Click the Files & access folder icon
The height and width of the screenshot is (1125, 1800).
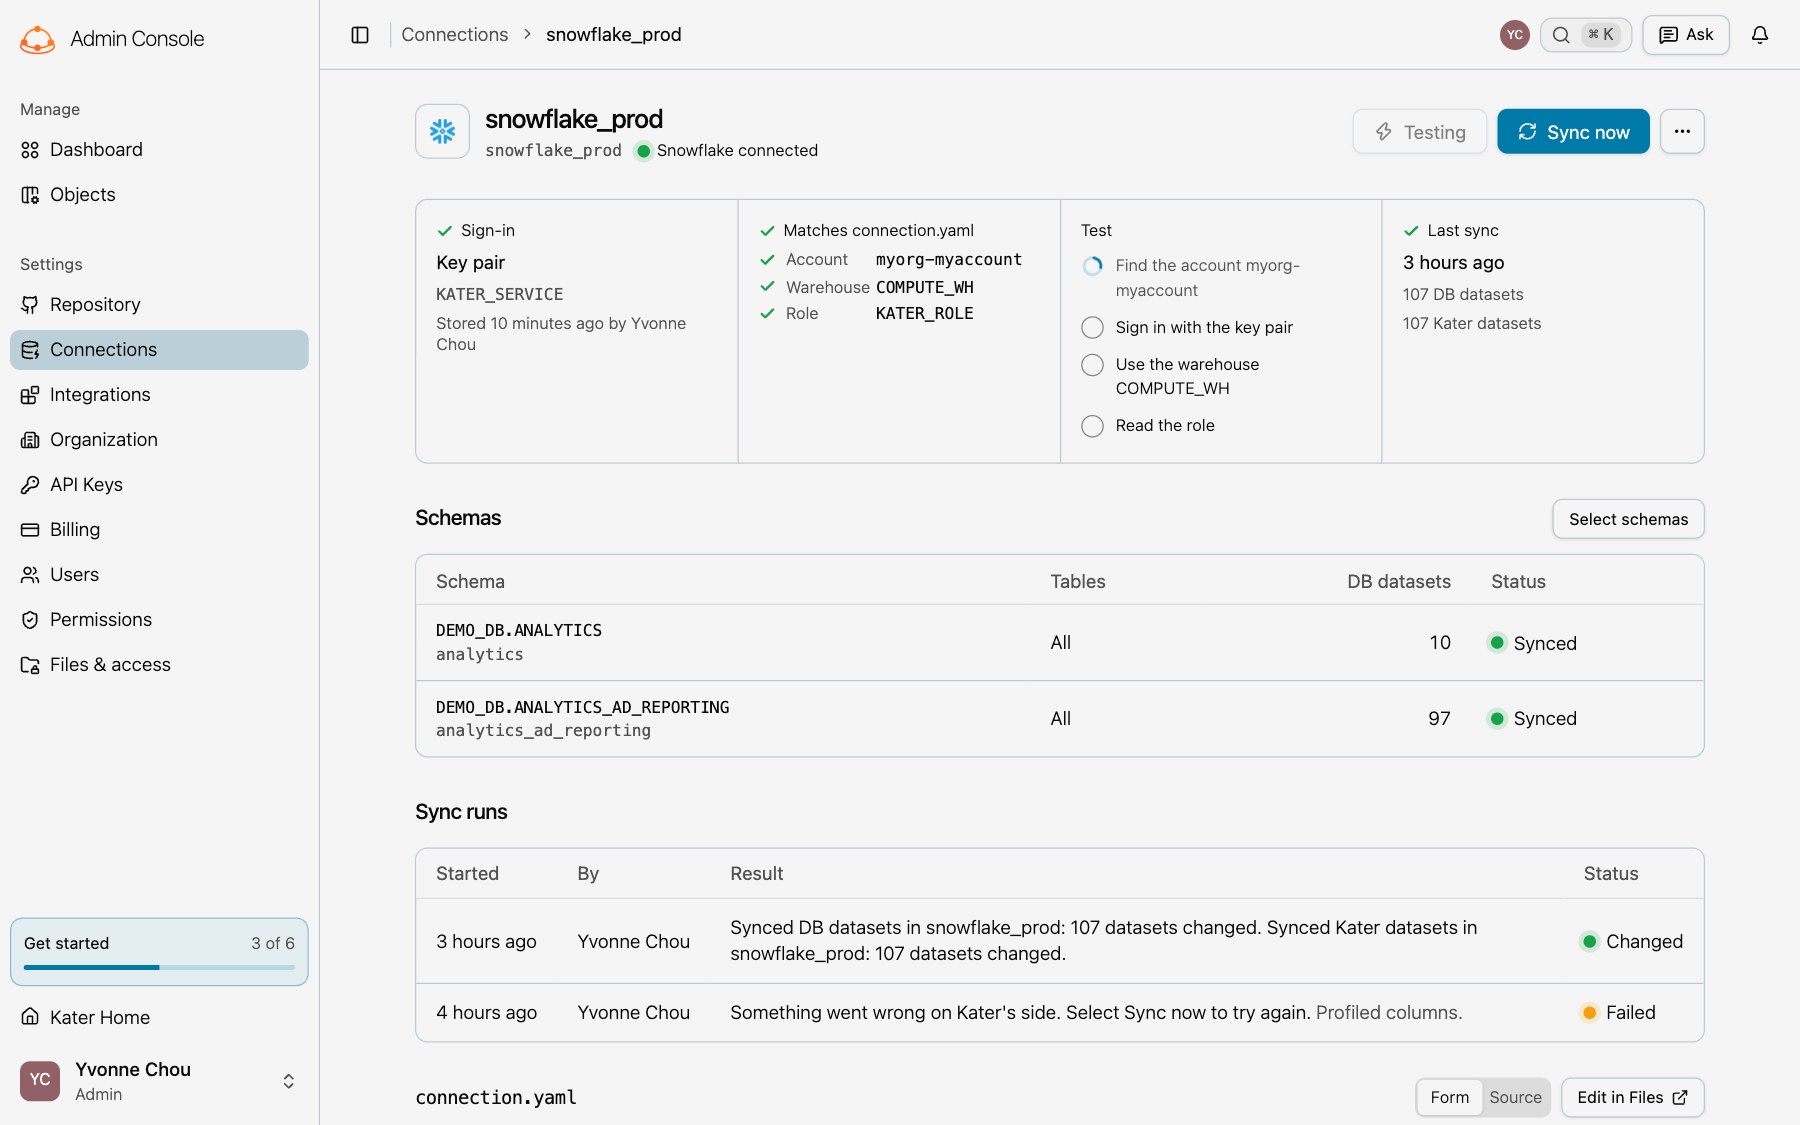[x=30, y=665]
